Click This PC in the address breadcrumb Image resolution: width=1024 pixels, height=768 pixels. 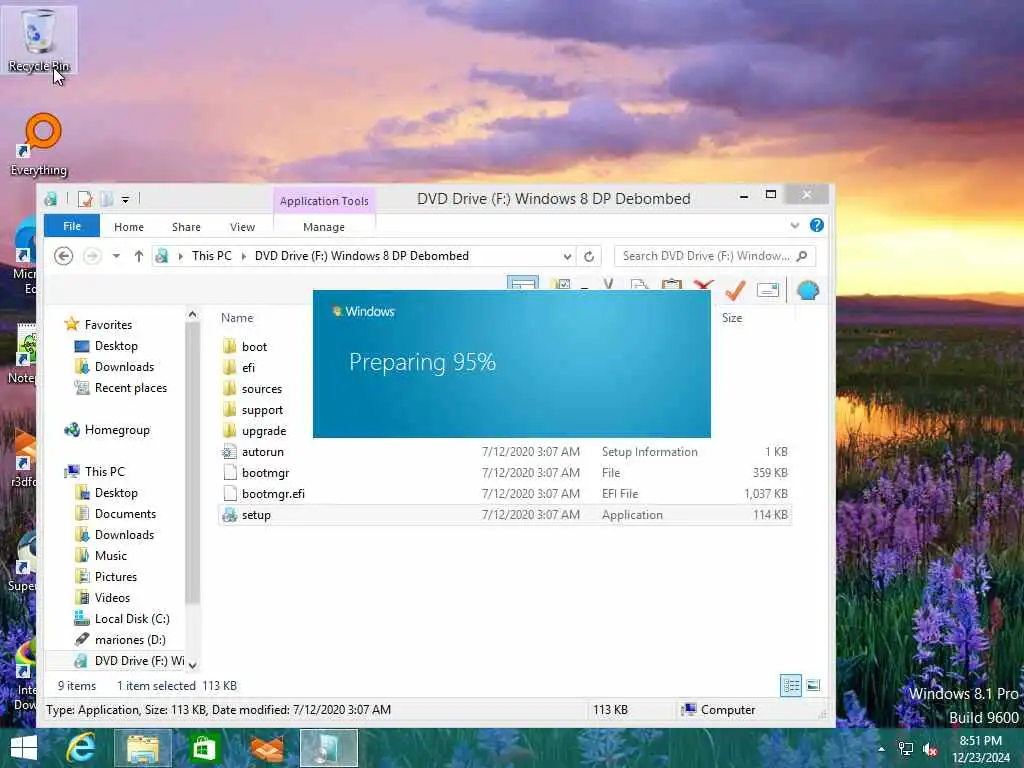point(212,256)
